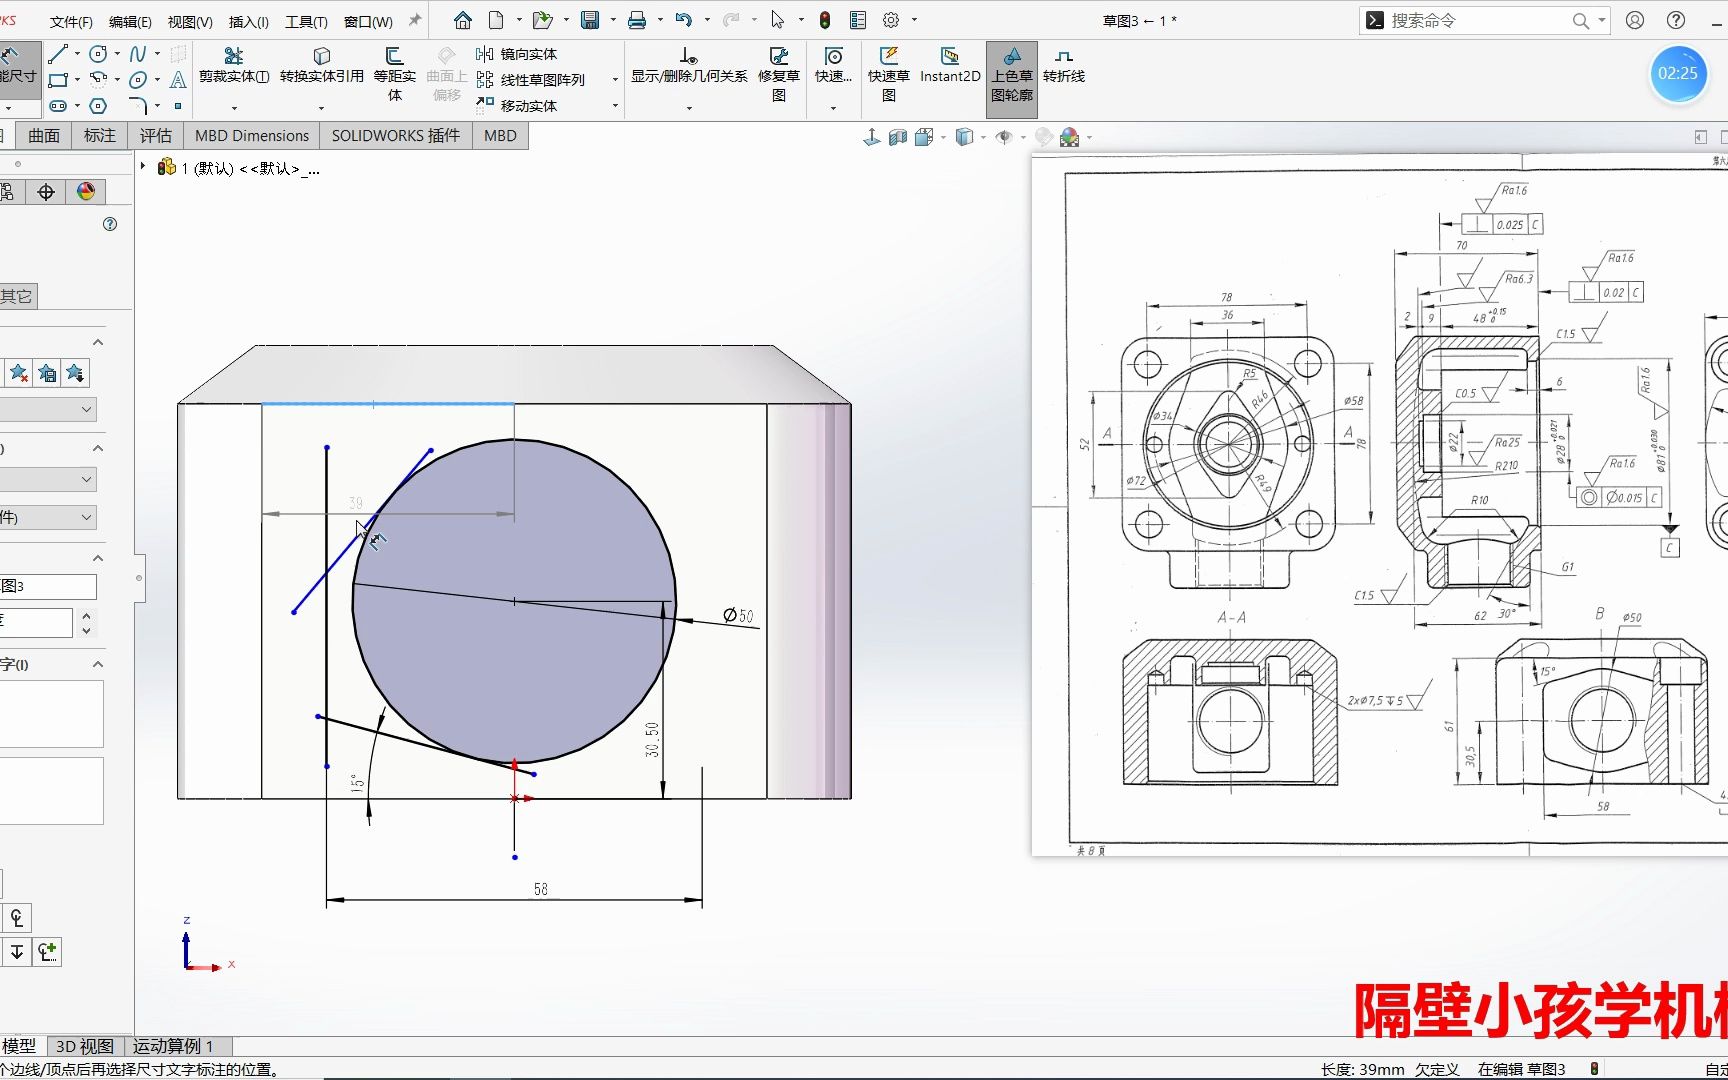1728x1080 pixels.
Task: Open the Window (窗口) menu
Action: 368,22
